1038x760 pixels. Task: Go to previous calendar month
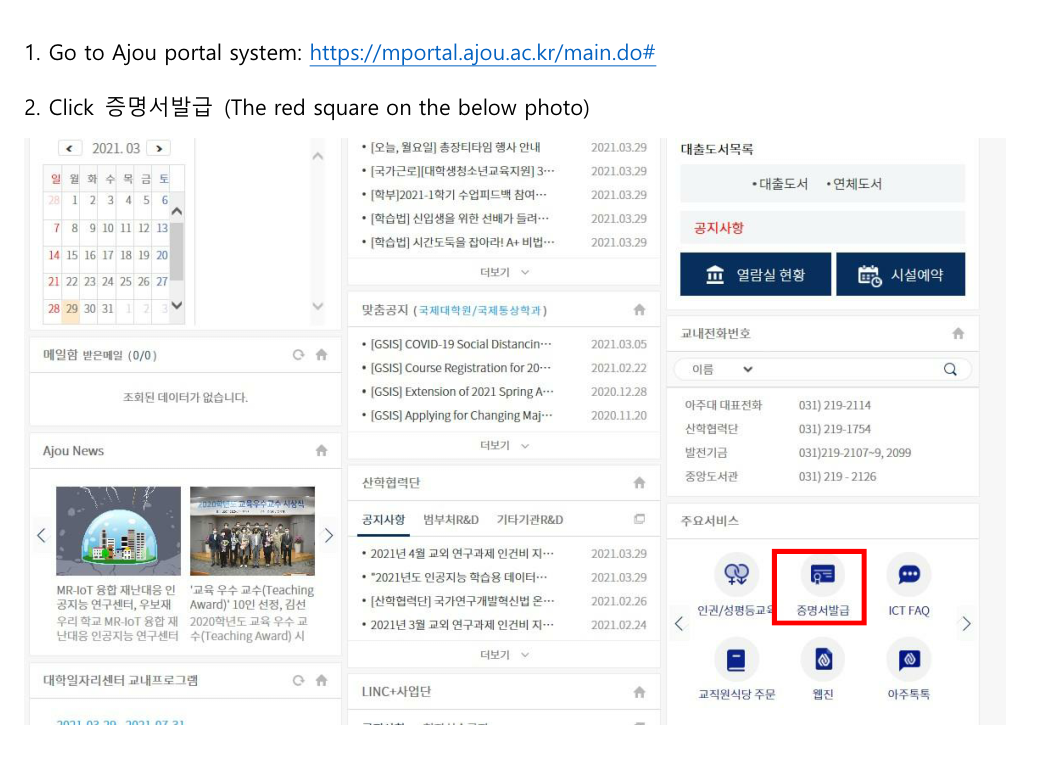70,148
